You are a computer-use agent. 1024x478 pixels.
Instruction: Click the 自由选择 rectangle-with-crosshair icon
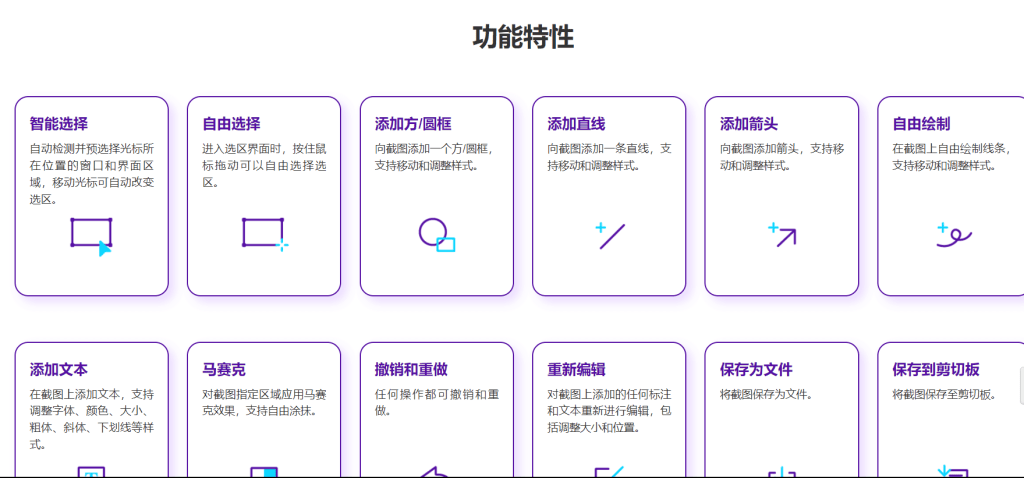pyautogui.click(x=264, y=234)
